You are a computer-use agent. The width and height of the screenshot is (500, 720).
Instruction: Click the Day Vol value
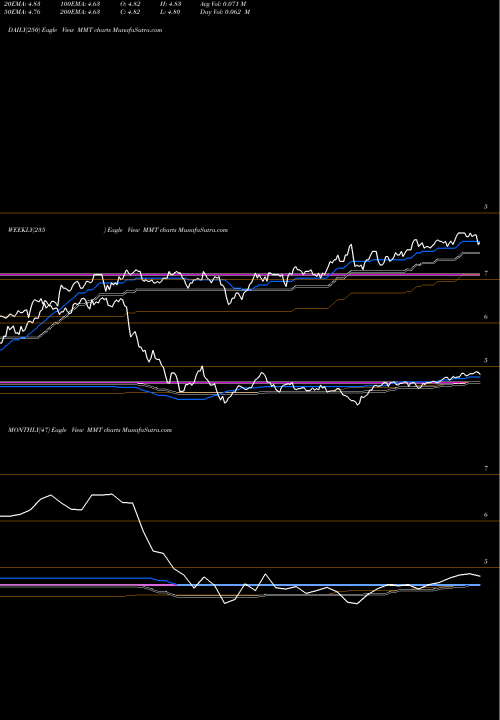(225, 12)
